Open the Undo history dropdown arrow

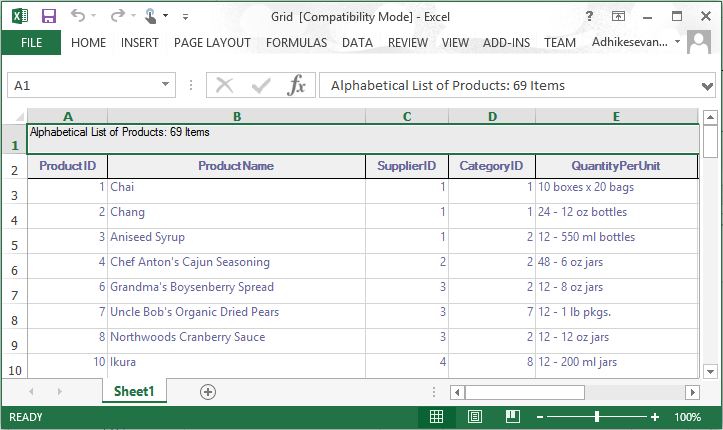pyautogui.click(x=93, y=16)
